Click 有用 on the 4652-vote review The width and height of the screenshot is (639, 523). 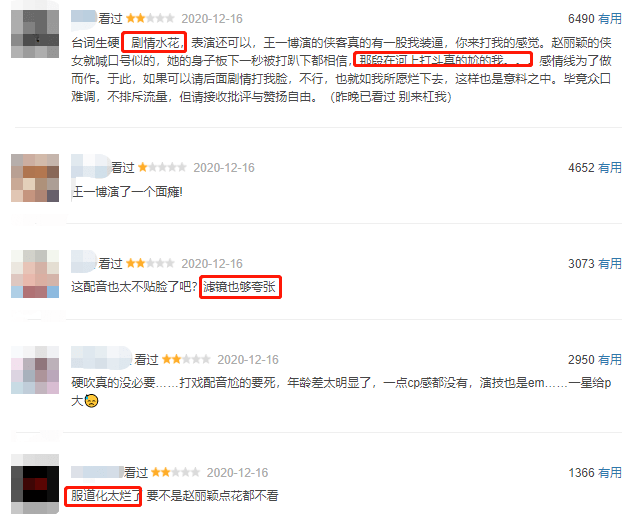pyautogui.click(x=610, y=168)
